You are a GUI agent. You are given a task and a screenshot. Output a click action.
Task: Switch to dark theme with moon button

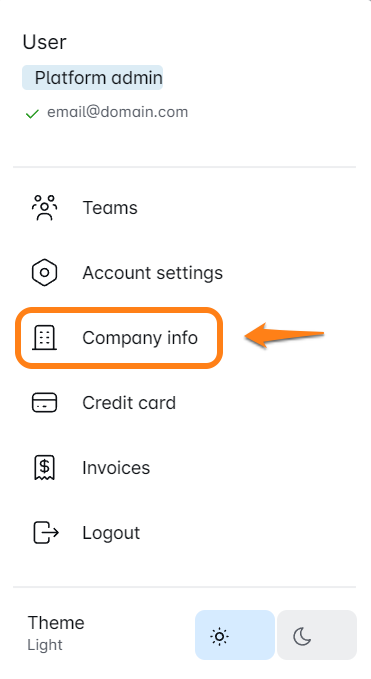coord(317,635)
